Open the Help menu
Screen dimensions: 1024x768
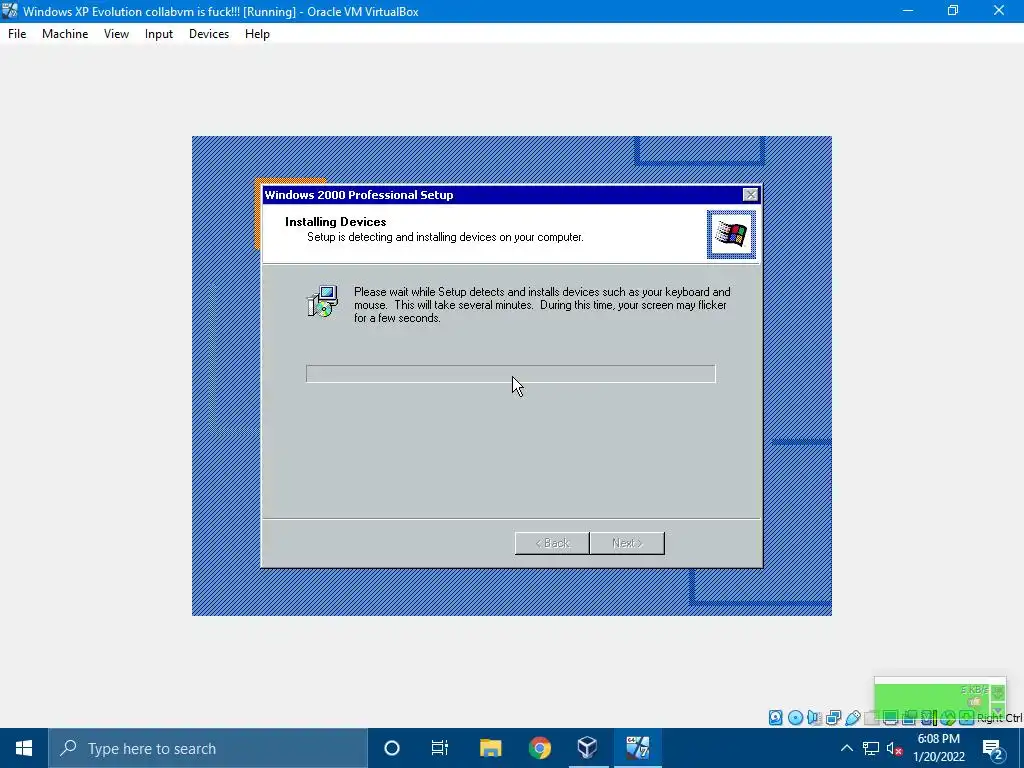(257, 34)
